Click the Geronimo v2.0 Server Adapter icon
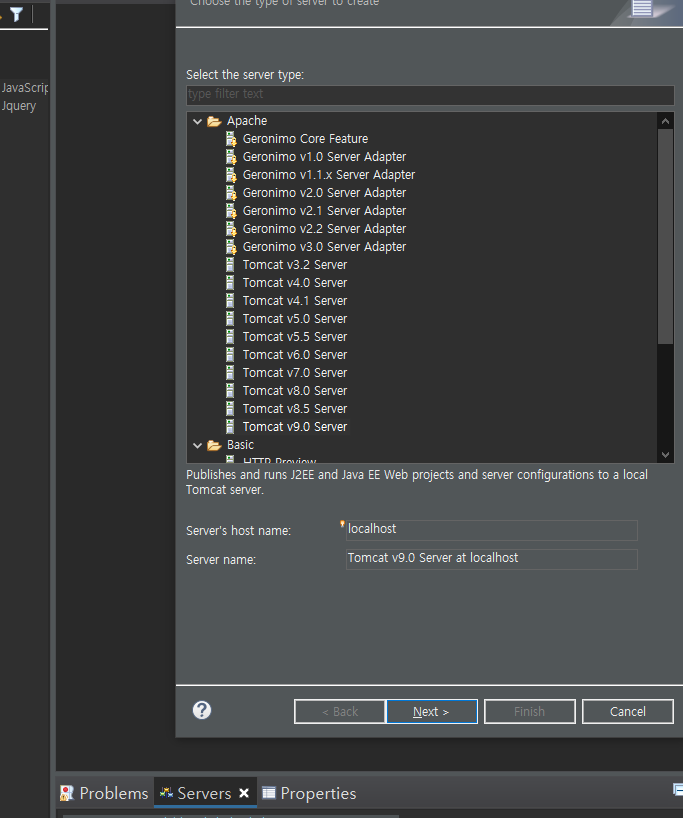Screen dimensions: 683x818 [231, 193]
